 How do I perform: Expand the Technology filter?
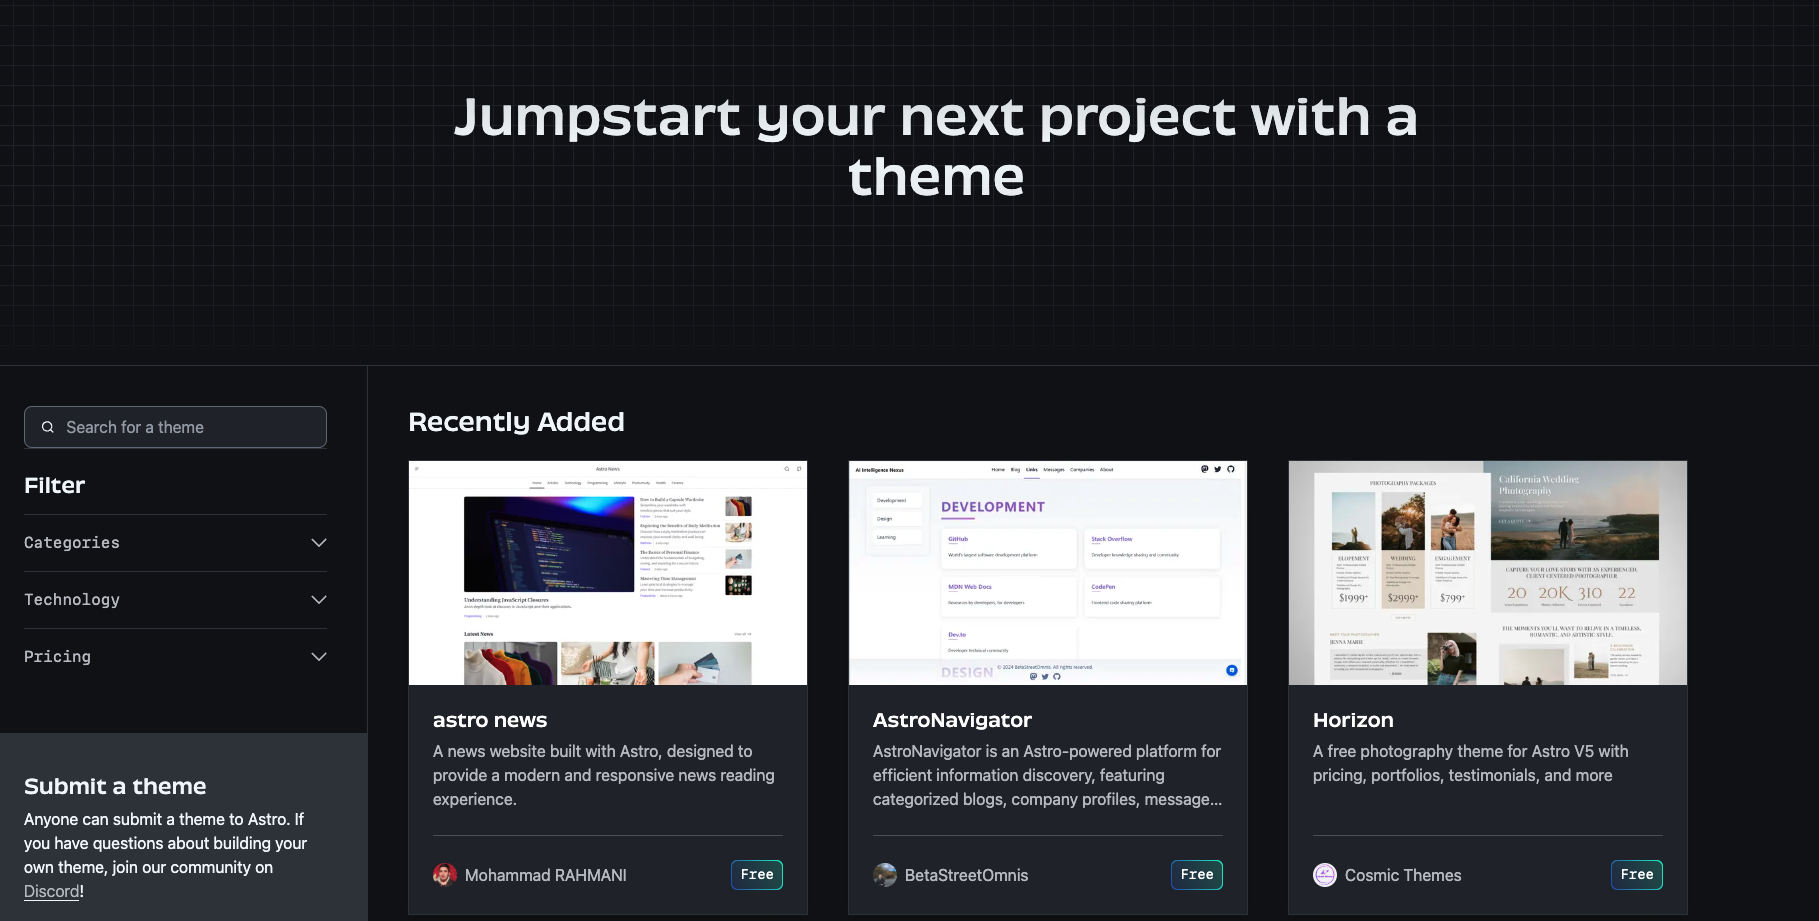(x=175, y=600)
